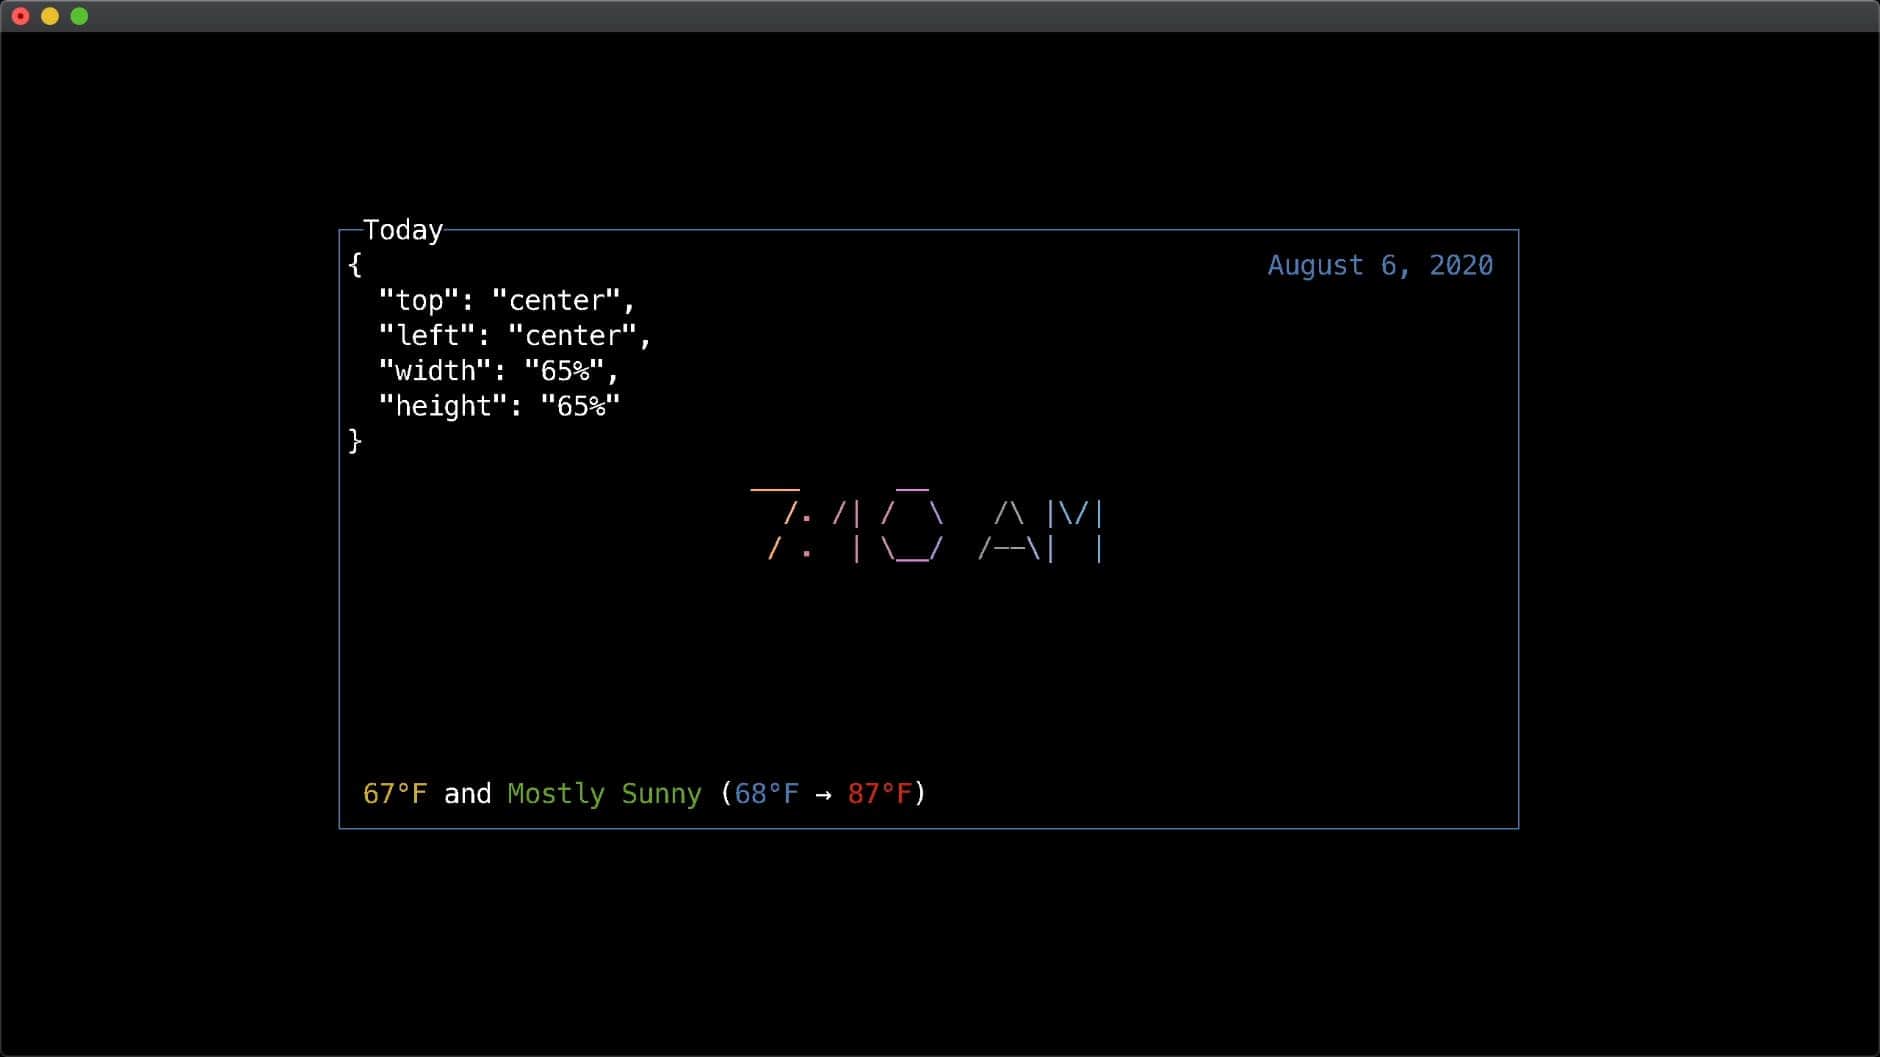Click the 68°F low temperature value
1880x1057 pixels.
point(766,793)
